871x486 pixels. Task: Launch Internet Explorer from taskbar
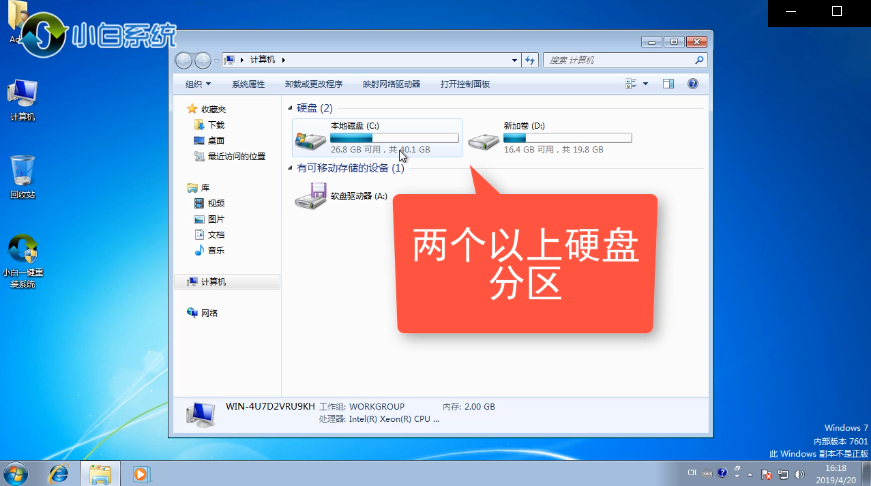pos(58,474)
